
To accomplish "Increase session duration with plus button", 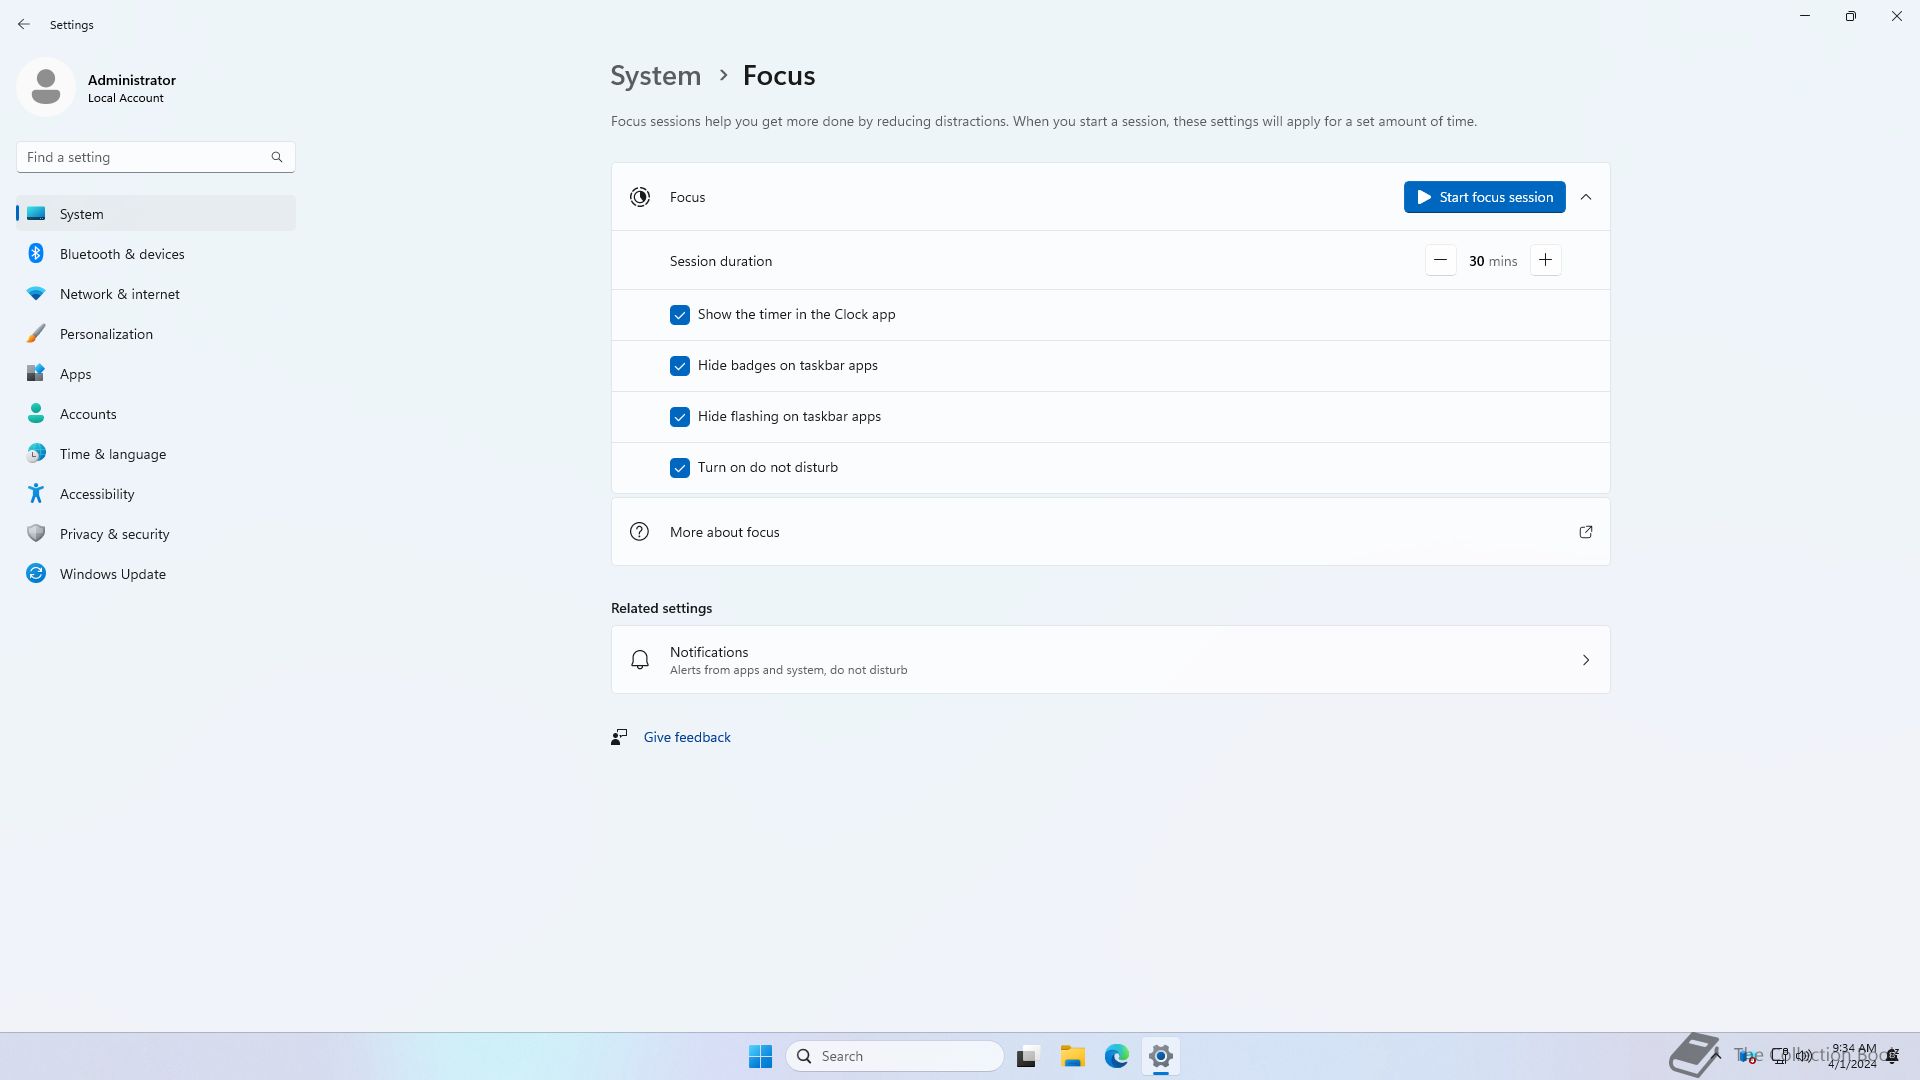I will 1545,261.
